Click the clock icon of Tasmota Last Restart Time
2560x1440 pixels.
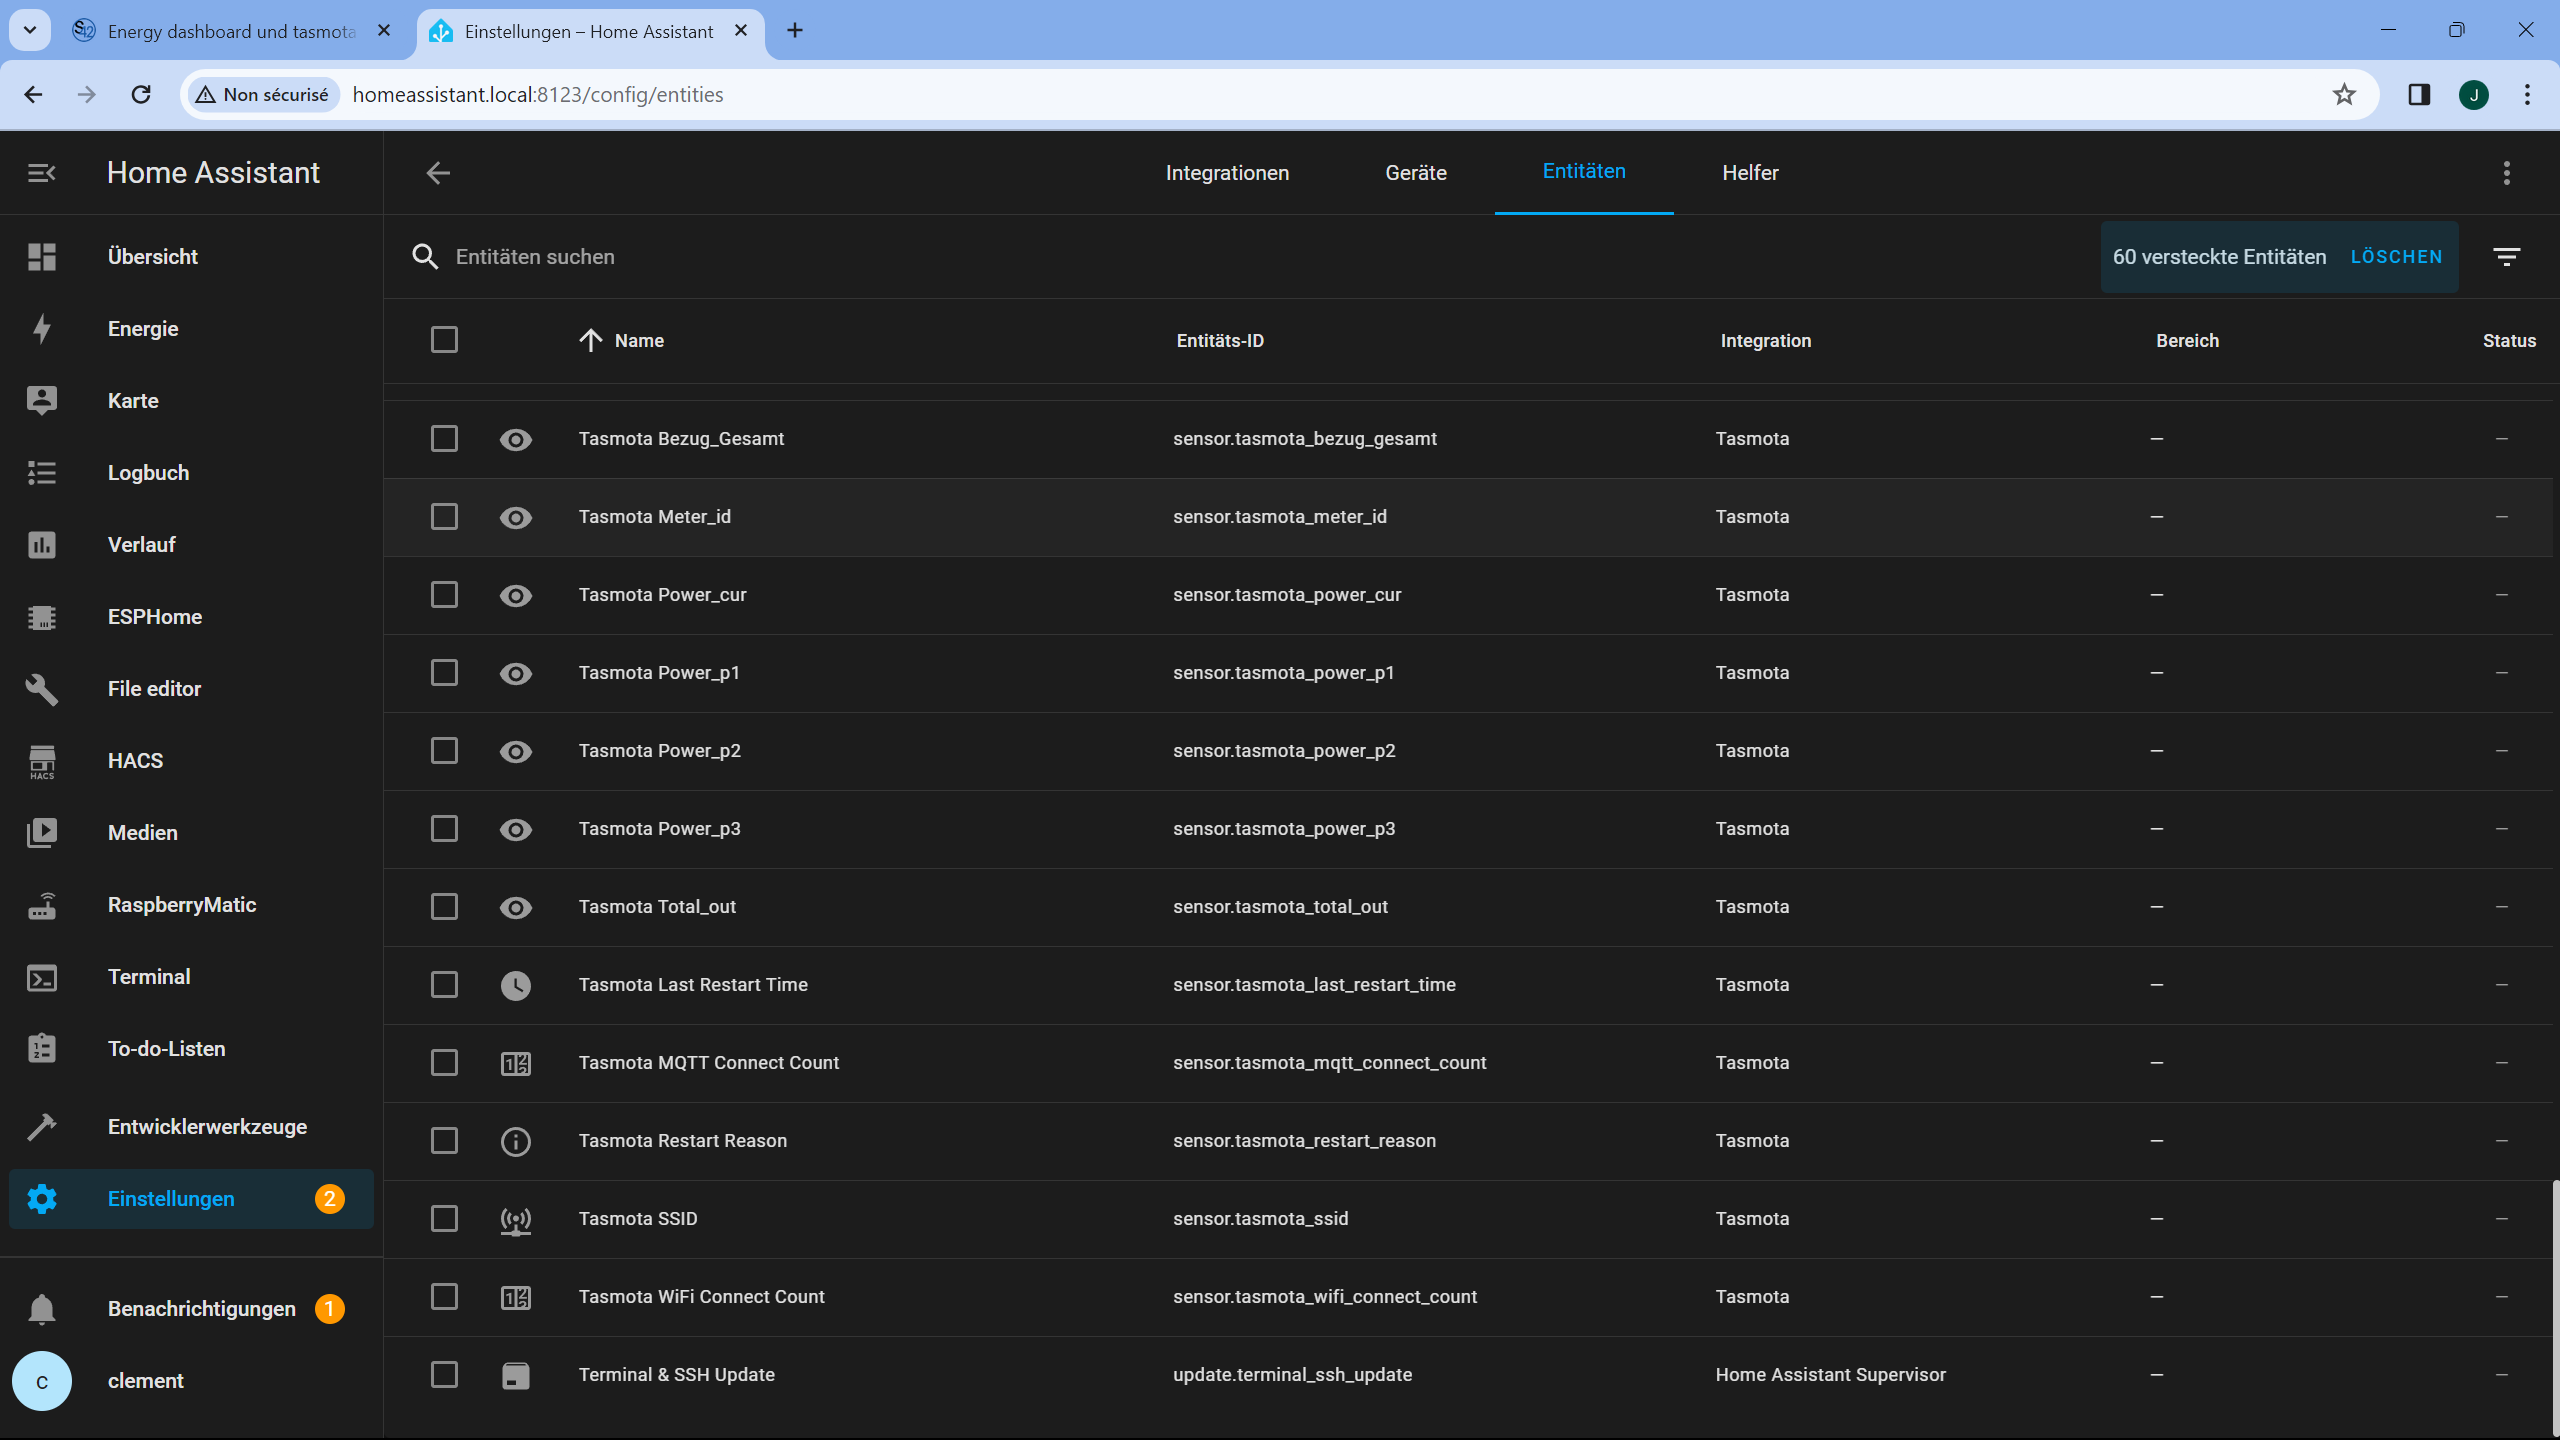coord(516,985)
